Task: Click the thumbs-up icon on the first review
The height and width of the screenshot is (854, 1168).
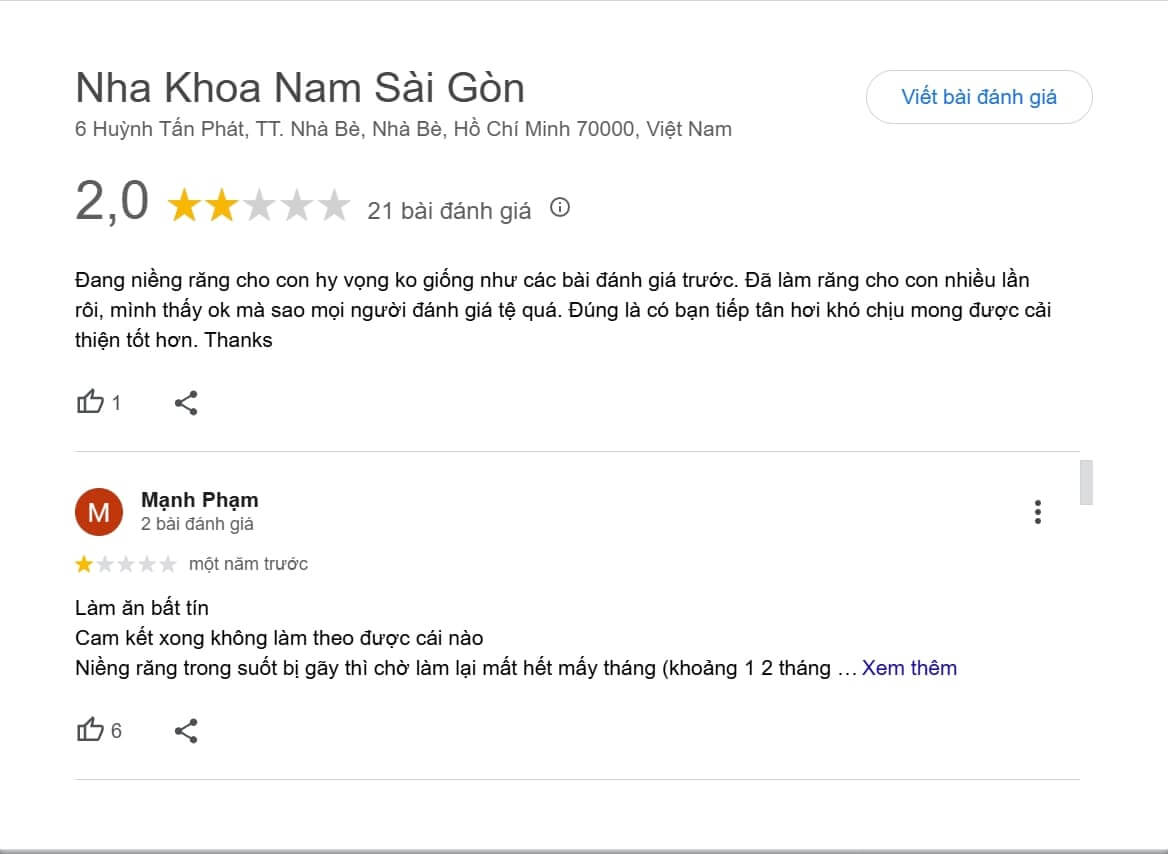Action: click(x=91, y=401)
